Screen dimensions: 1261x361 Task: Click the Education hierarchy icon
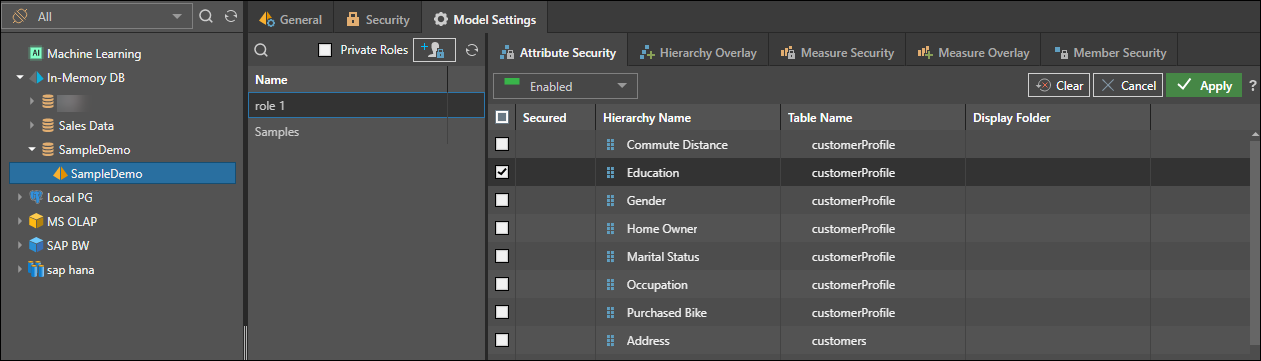tap(610, 173)
